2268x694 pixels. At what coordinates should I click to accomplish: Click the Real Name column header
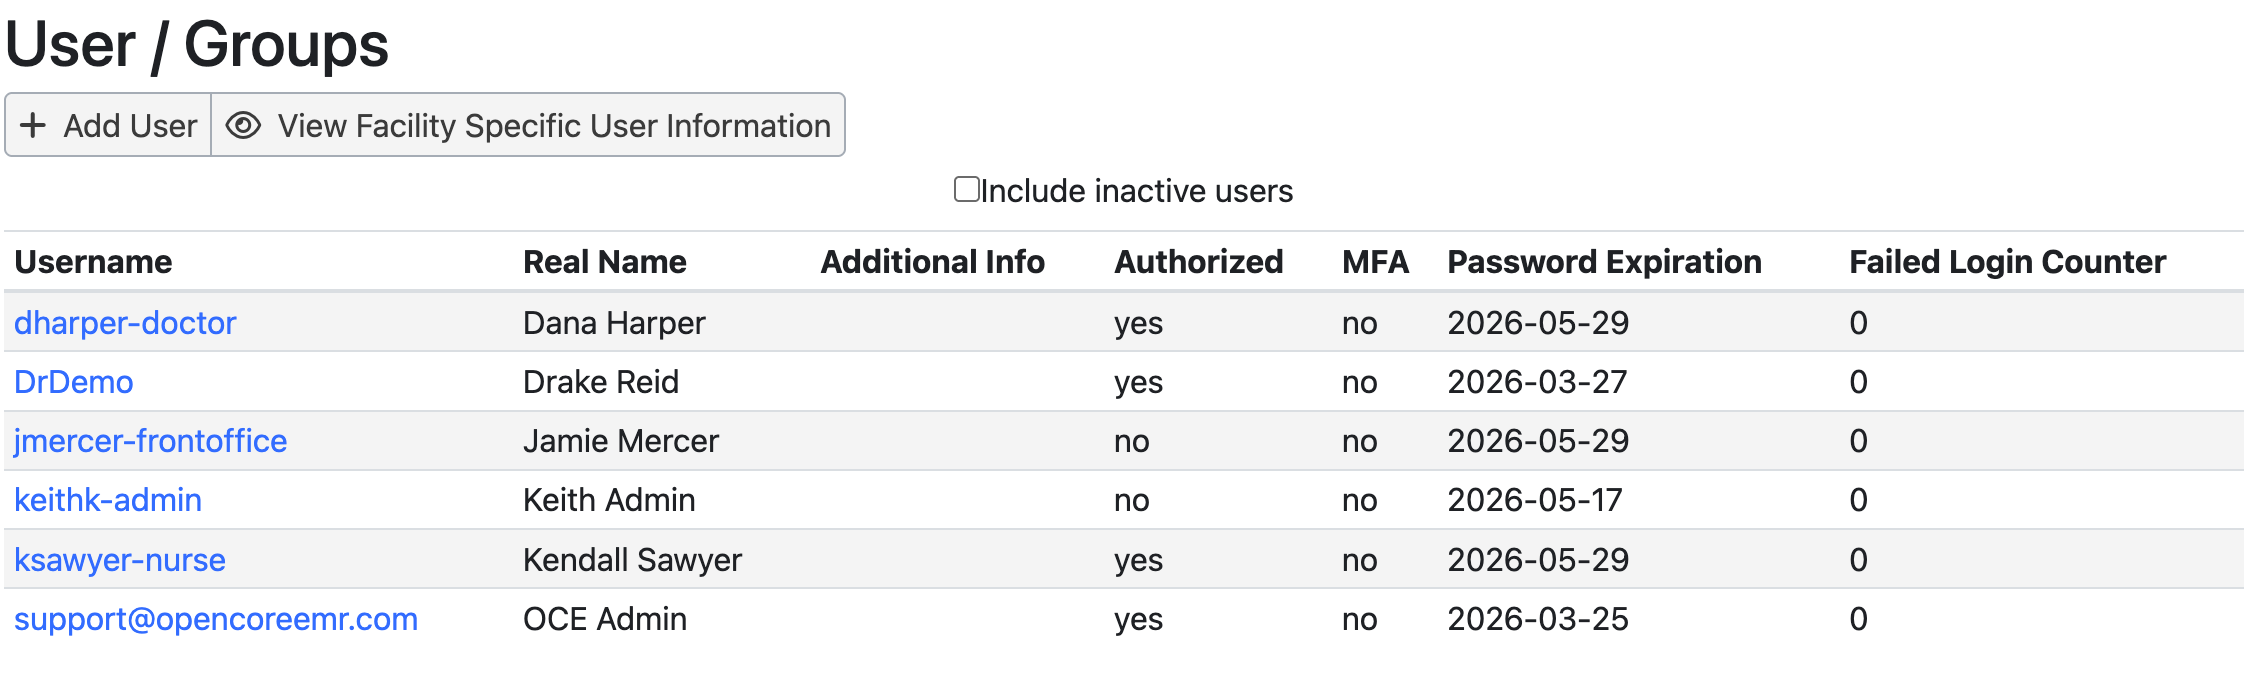(605, 262)
